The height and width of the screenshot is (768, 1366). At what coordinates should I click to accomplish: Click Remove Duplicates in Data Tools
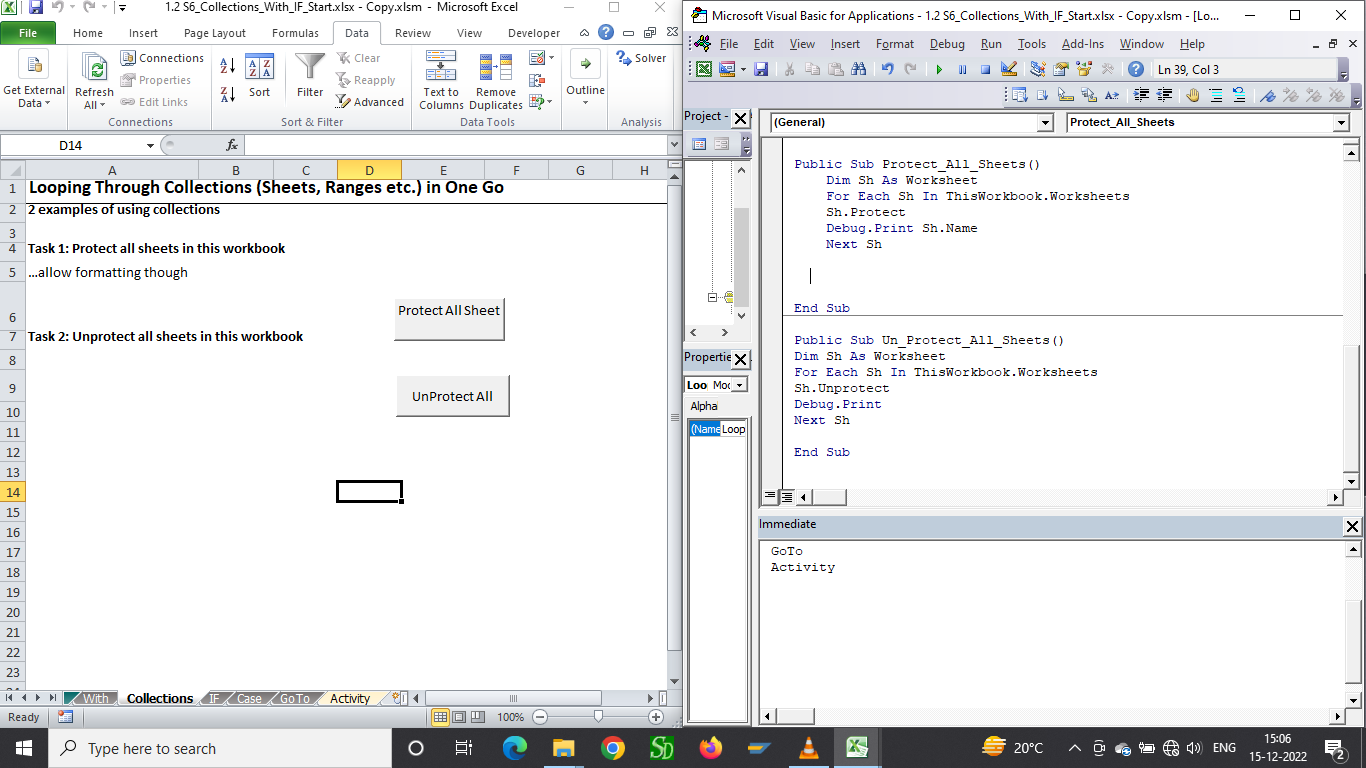coord(496,81)
